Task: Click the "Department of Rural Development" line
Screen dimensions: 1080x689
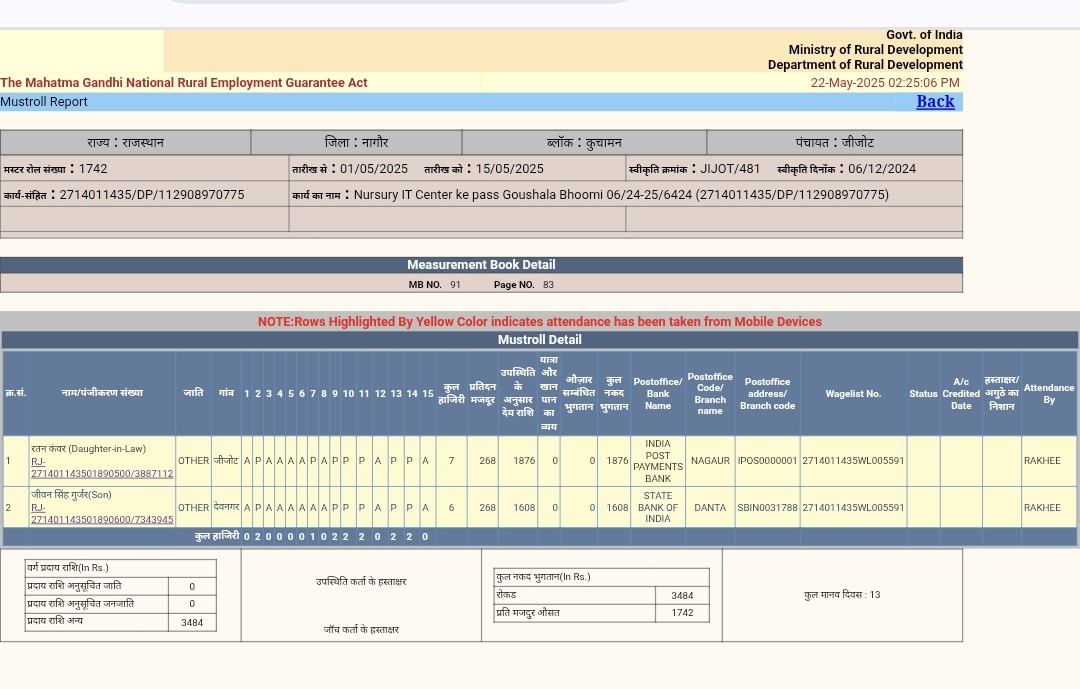Action: tap(865, 65)
